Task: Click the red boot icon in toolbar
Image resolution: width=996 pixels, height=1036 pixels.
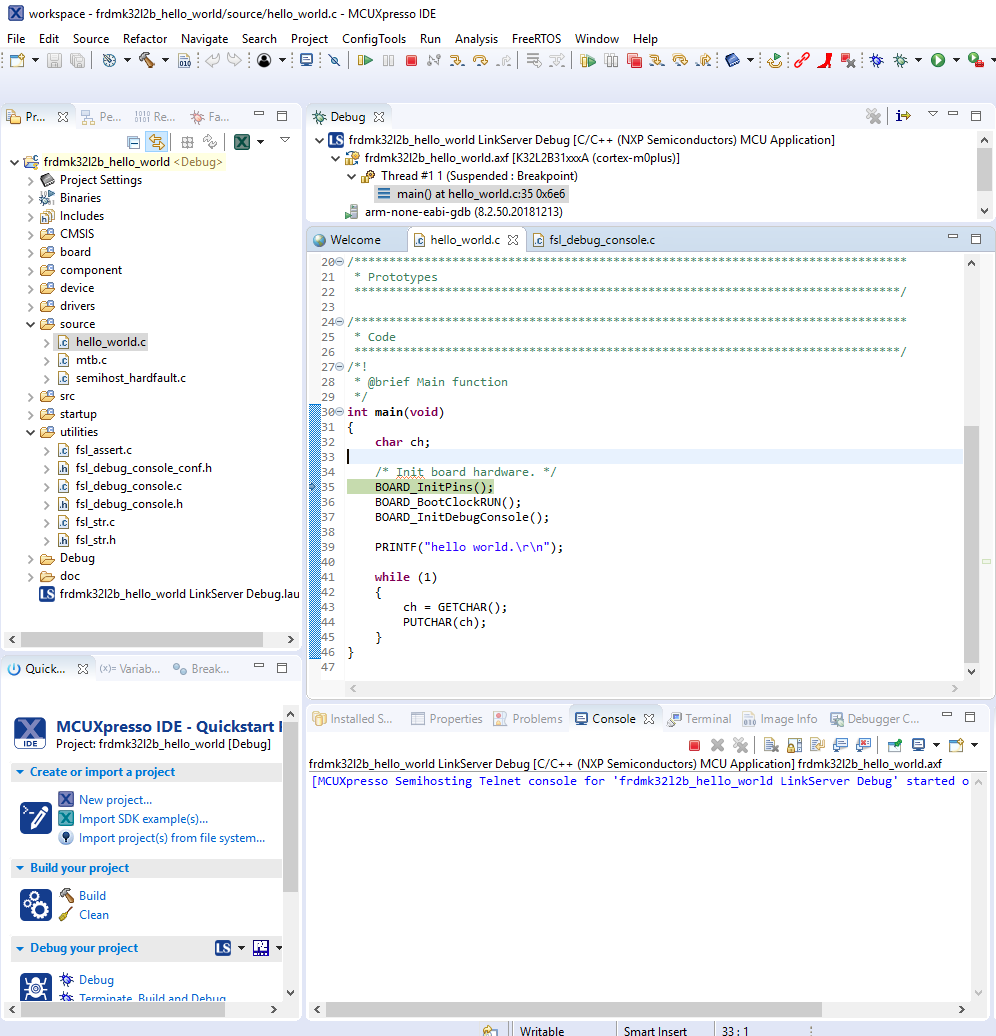Action: click(825, 61)
